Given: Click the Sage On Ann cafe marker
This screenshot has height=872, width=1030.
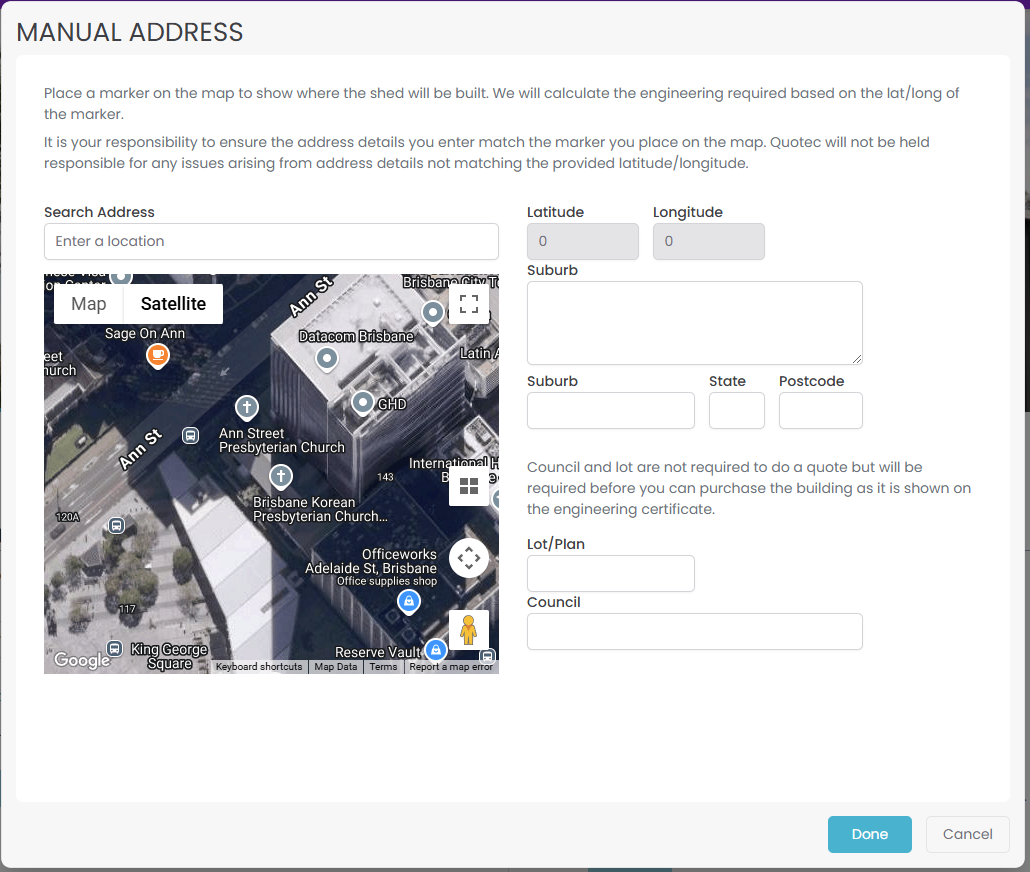Looking at the screenshot, I should coord(157,355).
